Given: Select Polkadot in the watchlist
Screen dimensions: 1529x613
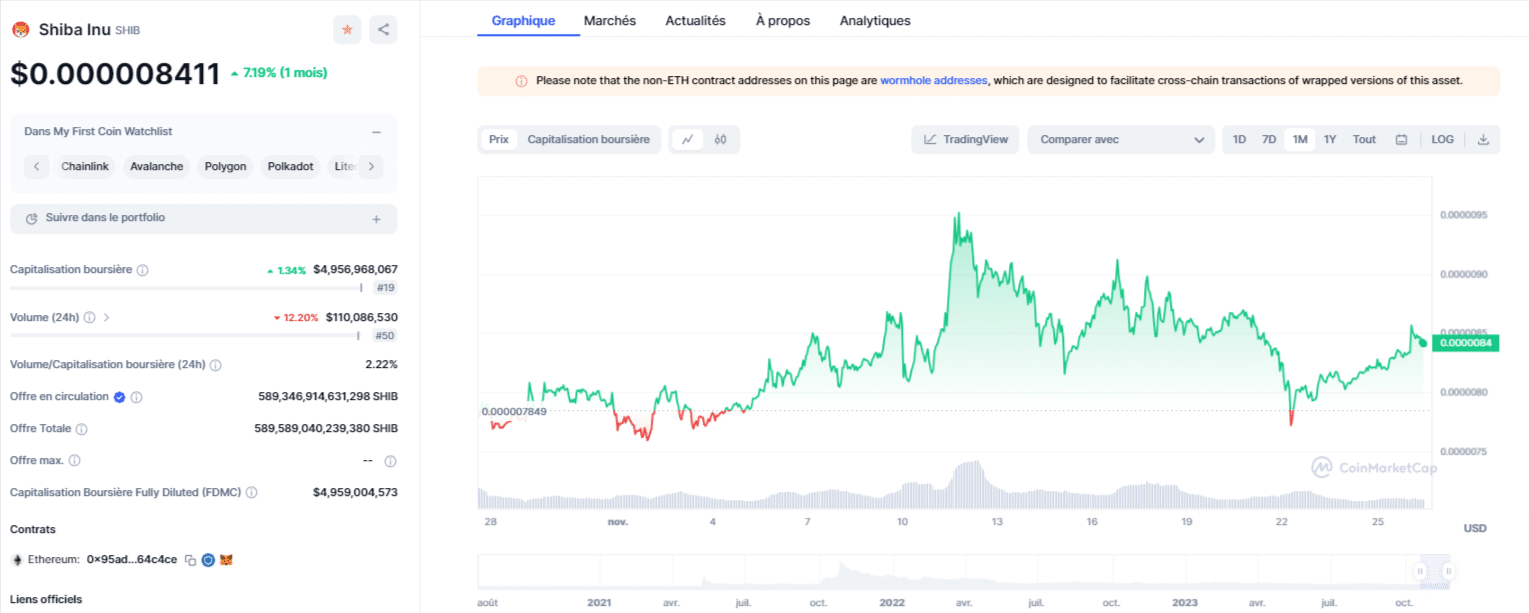Looking at the screenshot, I should [291, 167].
